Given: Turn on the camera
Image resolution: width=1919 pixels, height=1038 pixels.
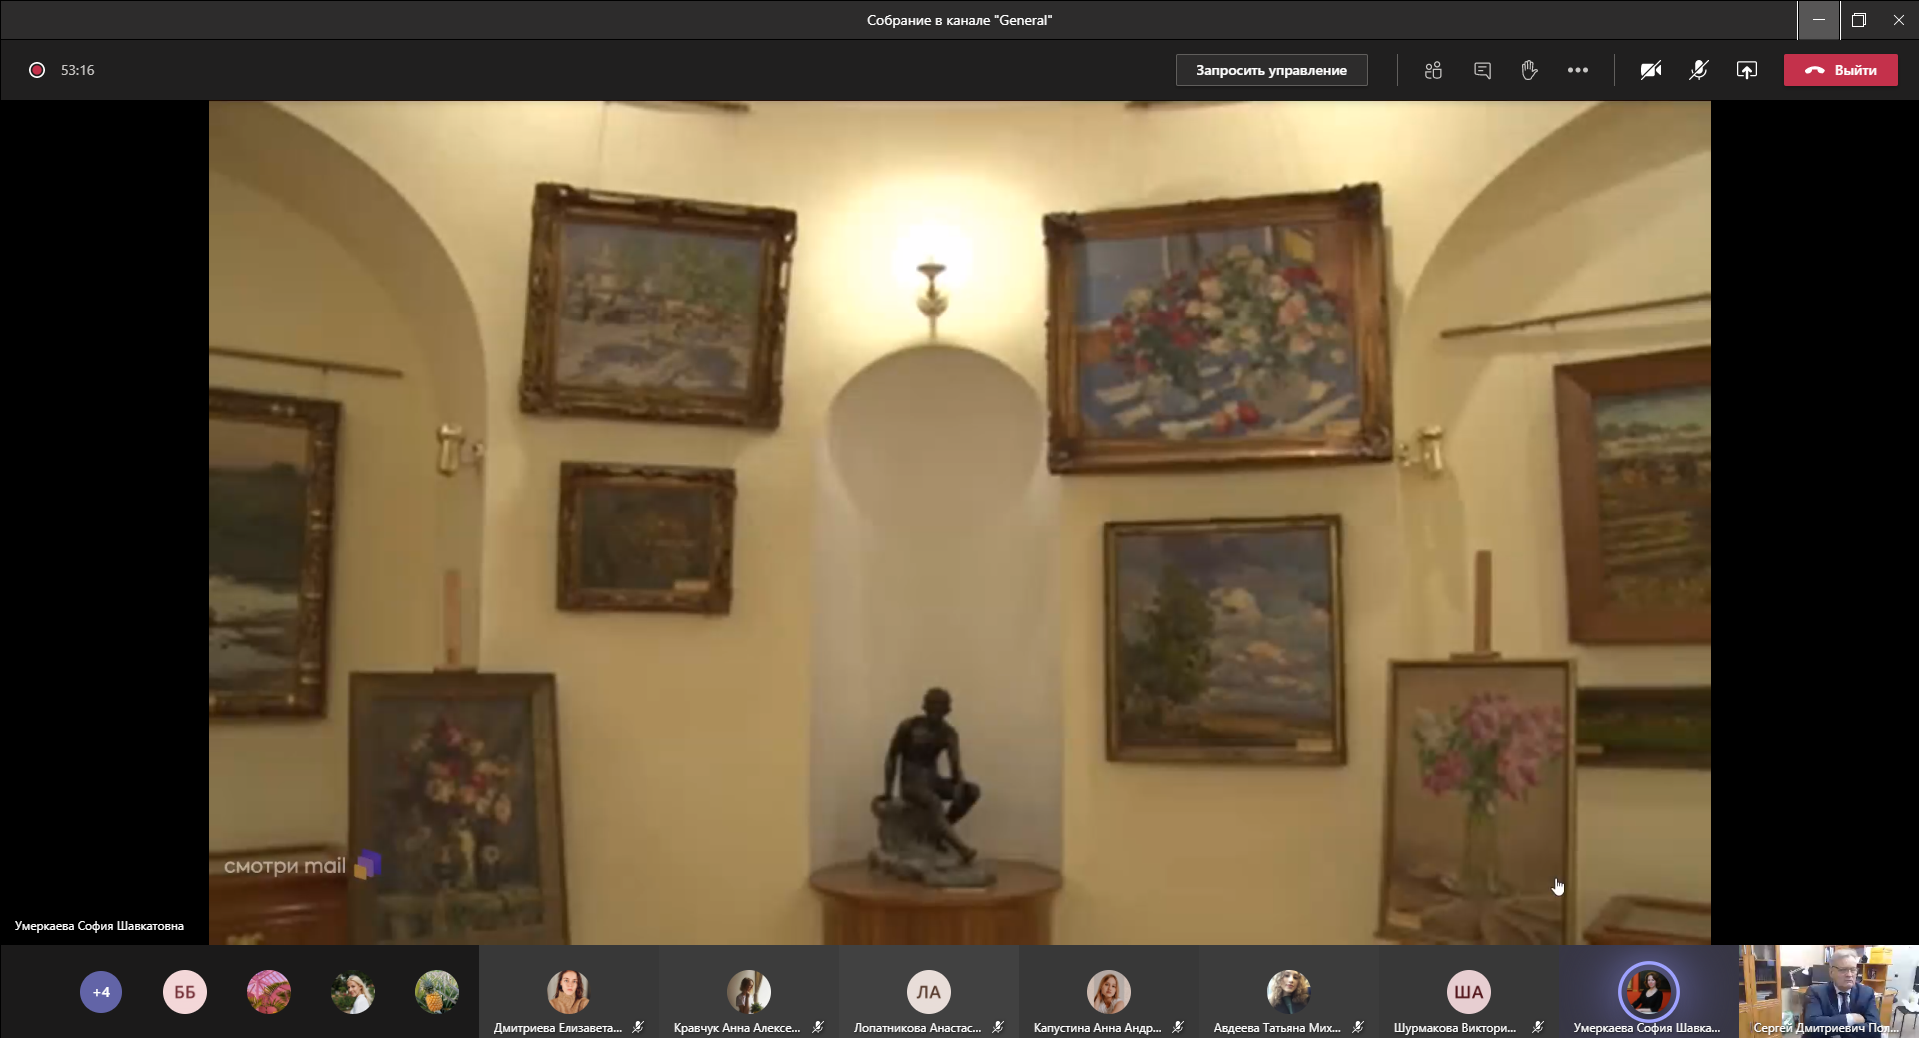Looking at the screenshot, I should (x=1651, y=70).
